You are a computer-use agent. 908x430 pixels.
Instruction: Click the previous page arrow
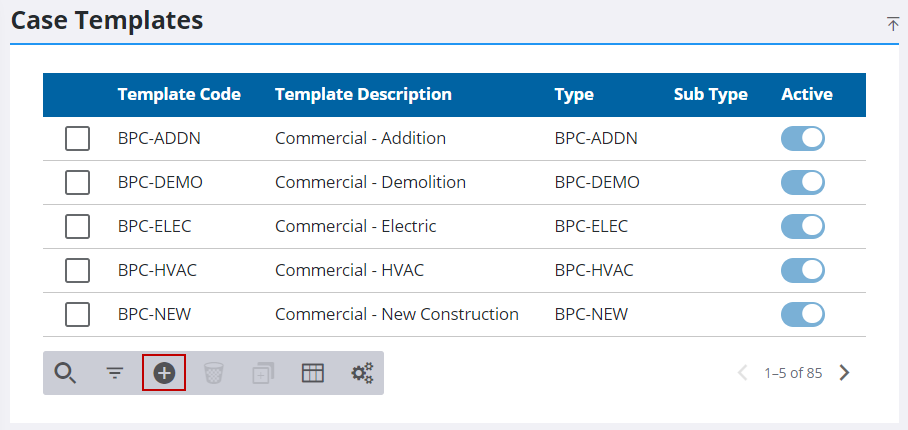[x=742, y=373]
